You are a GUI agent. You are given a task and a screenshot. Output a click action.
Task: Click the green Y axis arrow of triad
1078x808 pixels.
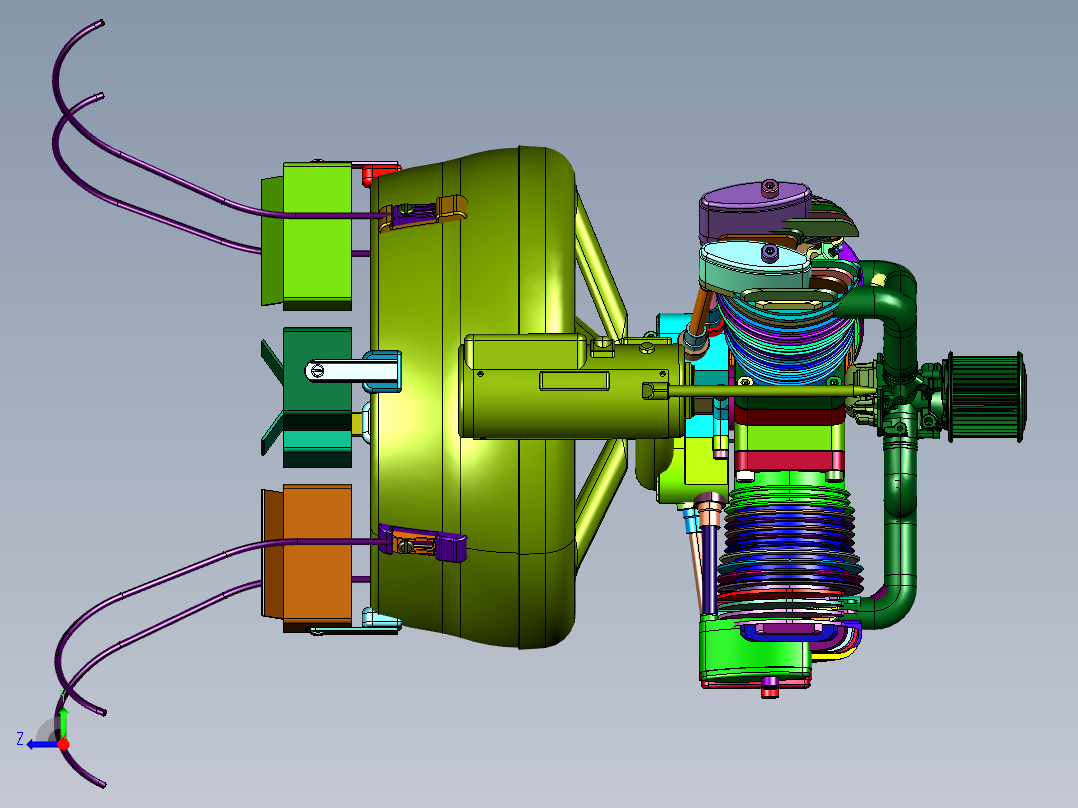coord(63,721)
